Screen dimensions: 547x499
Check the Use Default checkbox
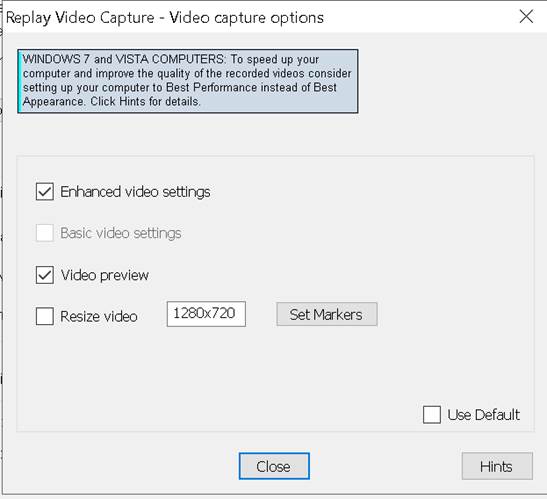coord(432,415)
